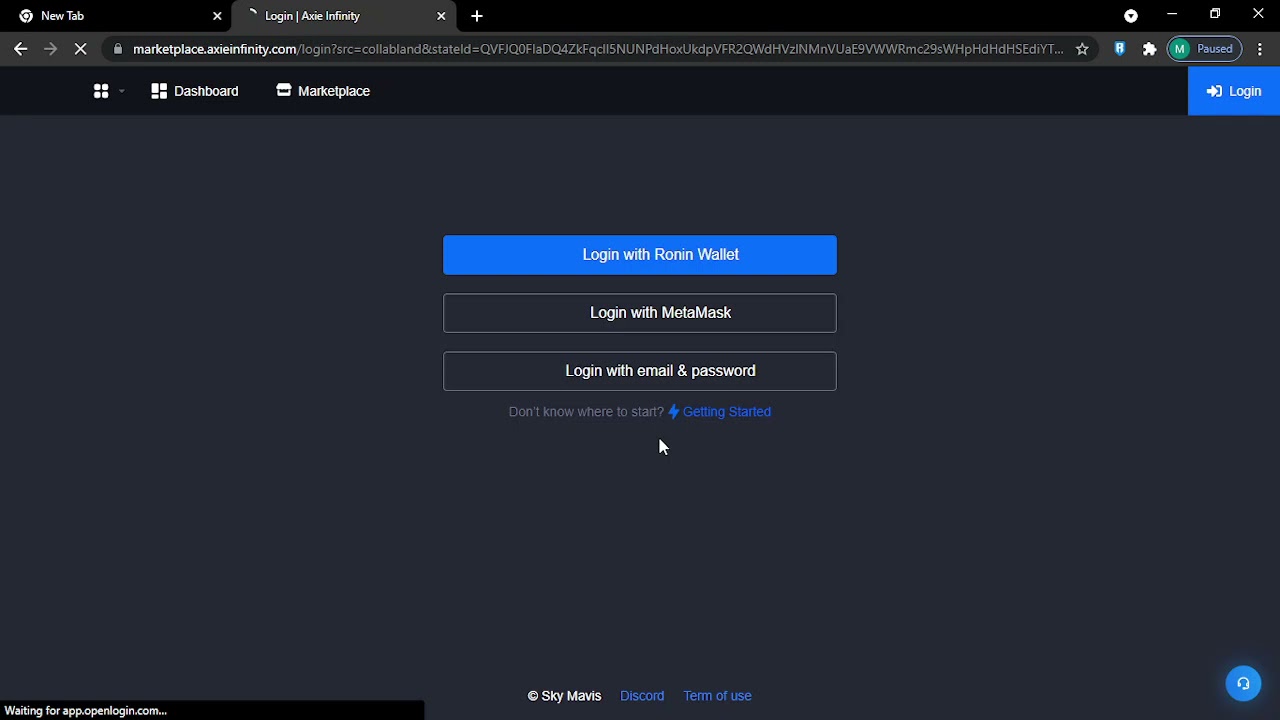Go to Dashboard in navigation bar
Screen dimensions: 1280x720
[195, 91]
